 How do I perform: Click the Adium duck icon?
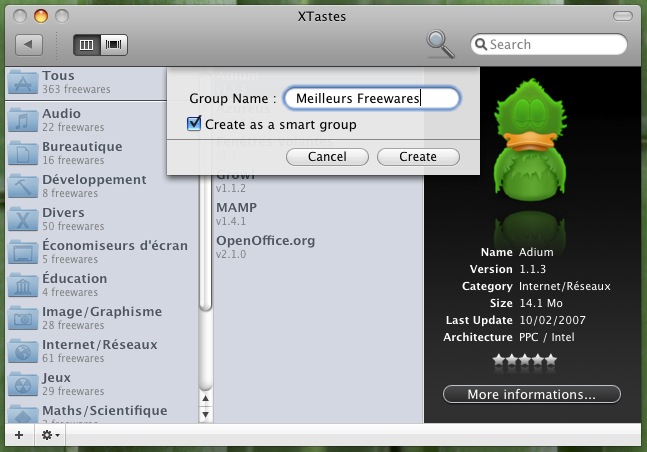coord(530,139)
